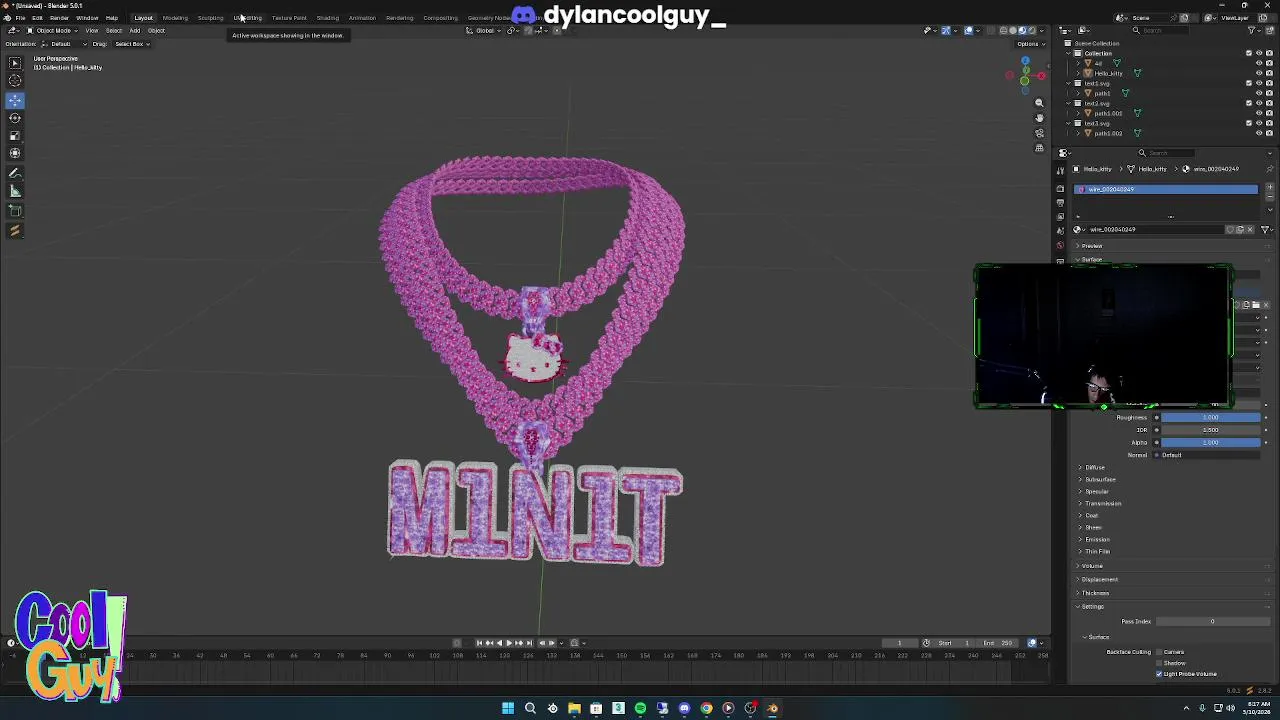The image size is (1280, 720).
Task: Open the viewport Object menu
Action: pyautogui.click(x=156, y=31)
